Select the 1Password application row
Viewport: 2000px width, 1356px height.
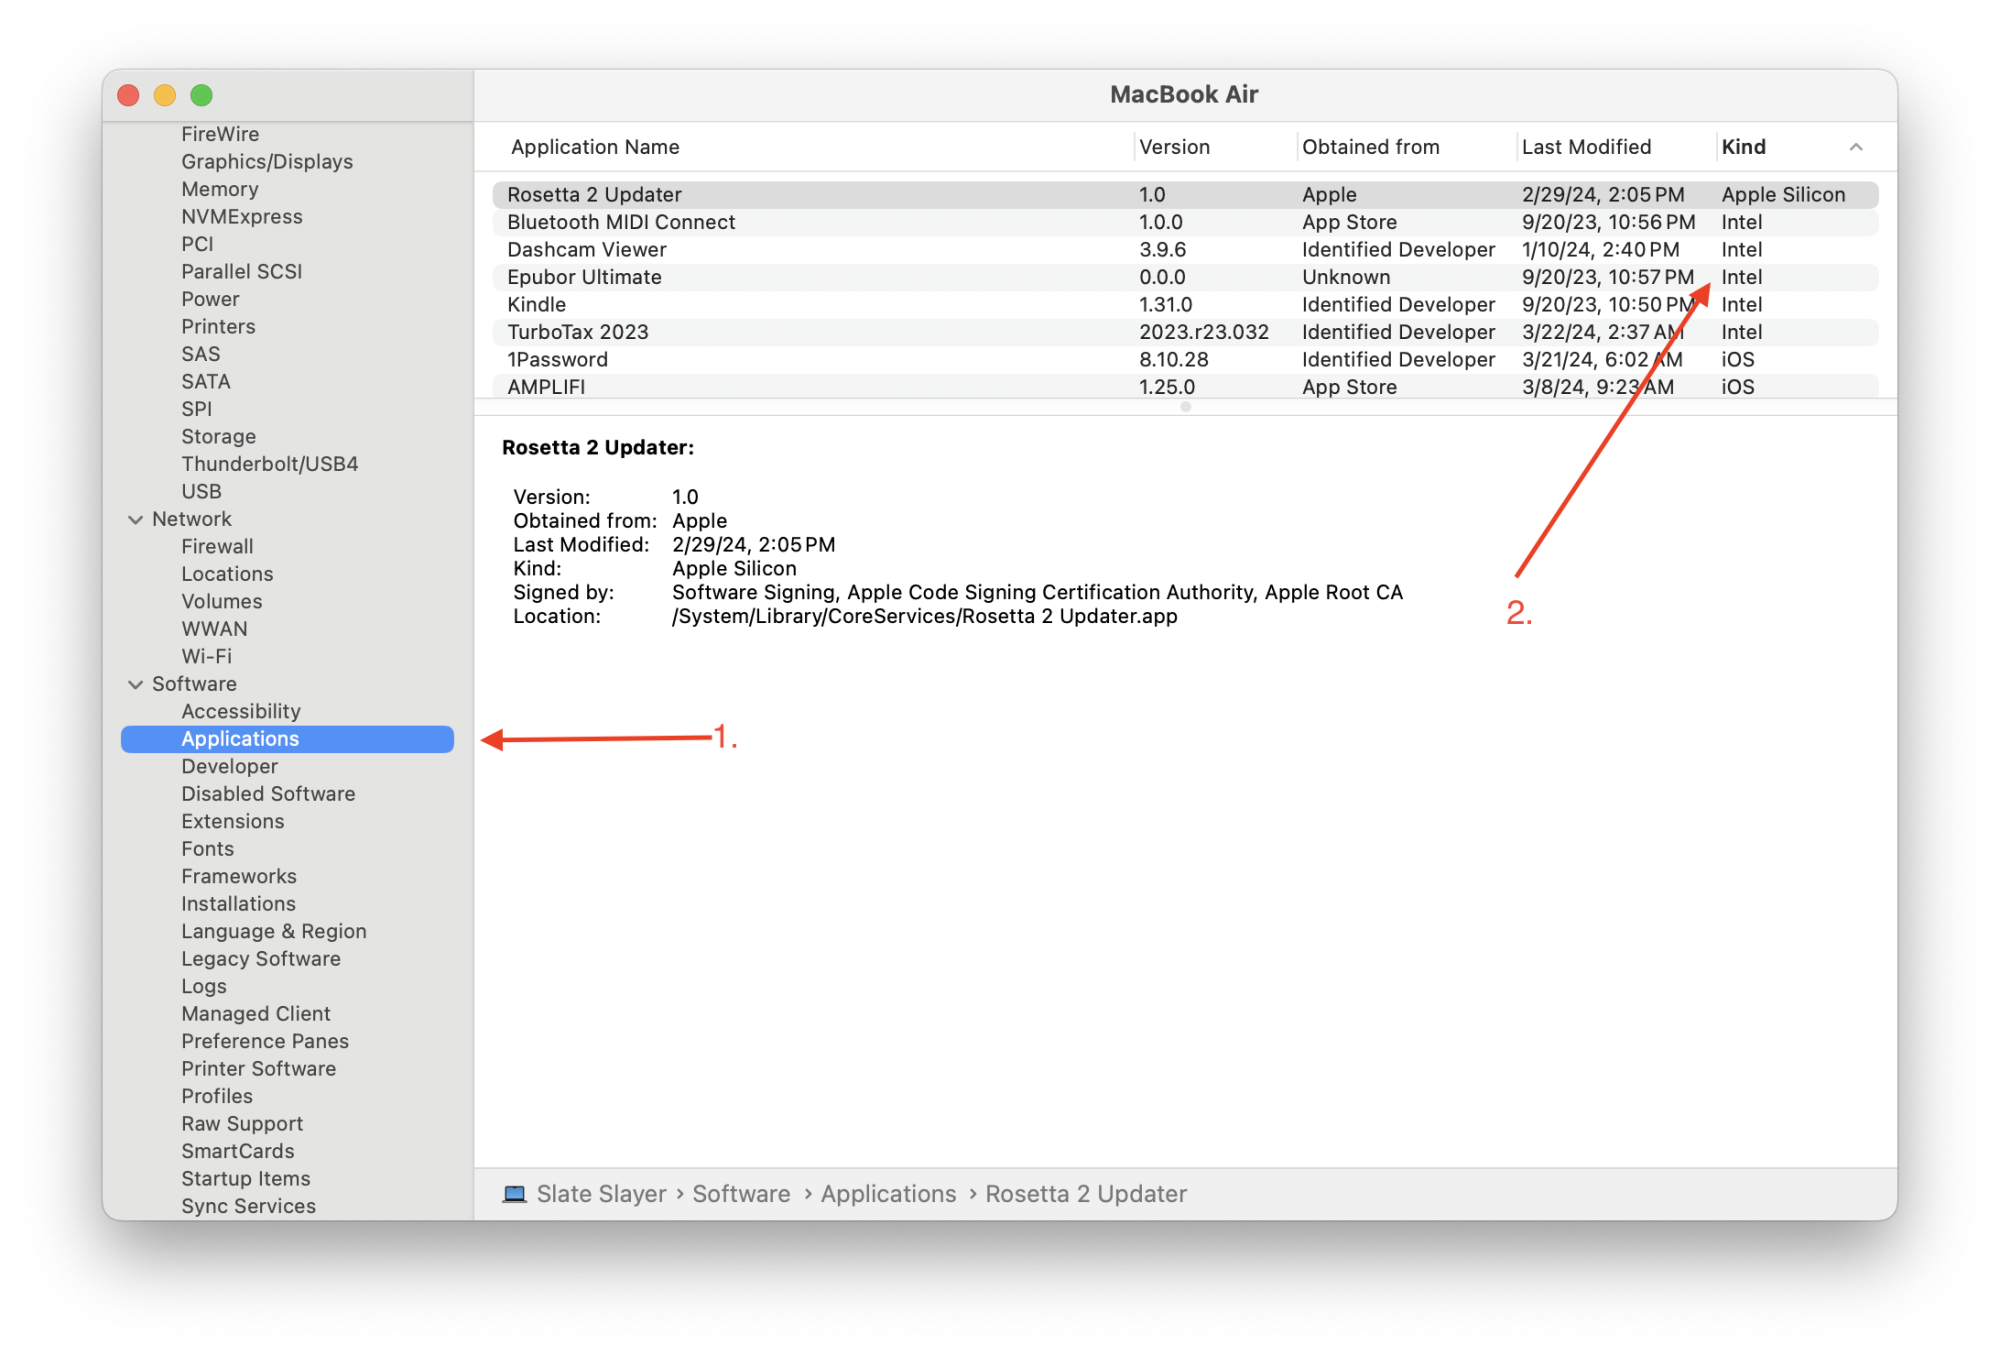(x=557, y=360)
